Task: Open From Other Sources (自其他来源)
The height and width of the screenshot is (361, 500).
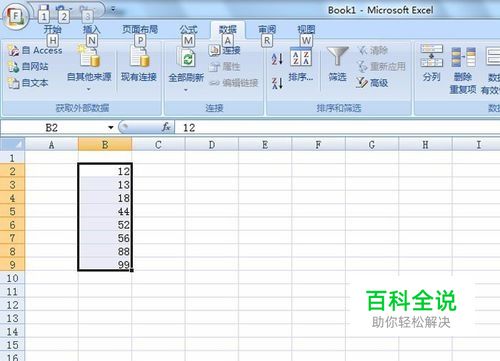Action: (x=89, y=68)
